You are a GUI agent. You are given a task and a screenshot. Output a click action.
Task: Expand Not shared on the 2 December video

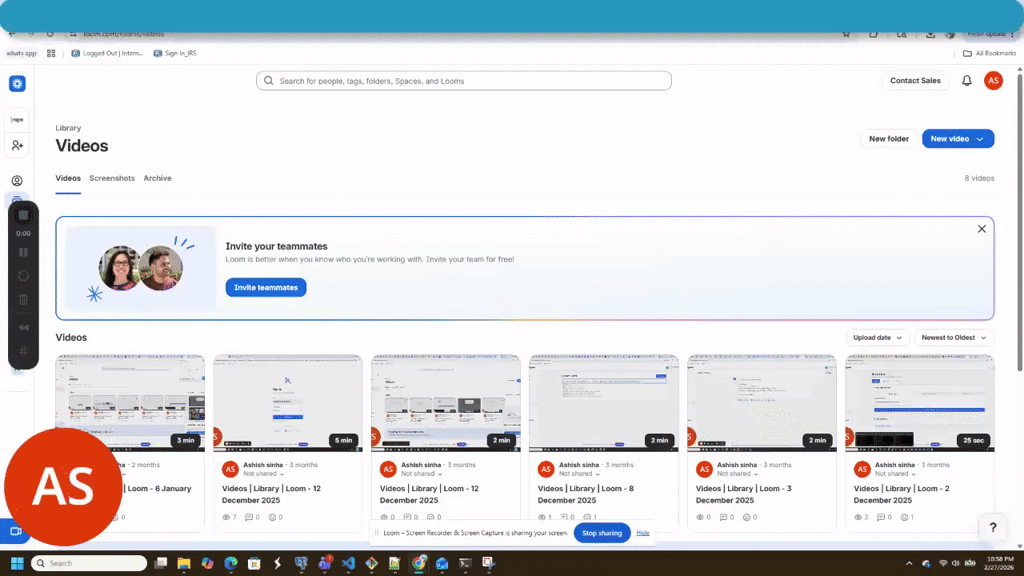click(895, 474)
